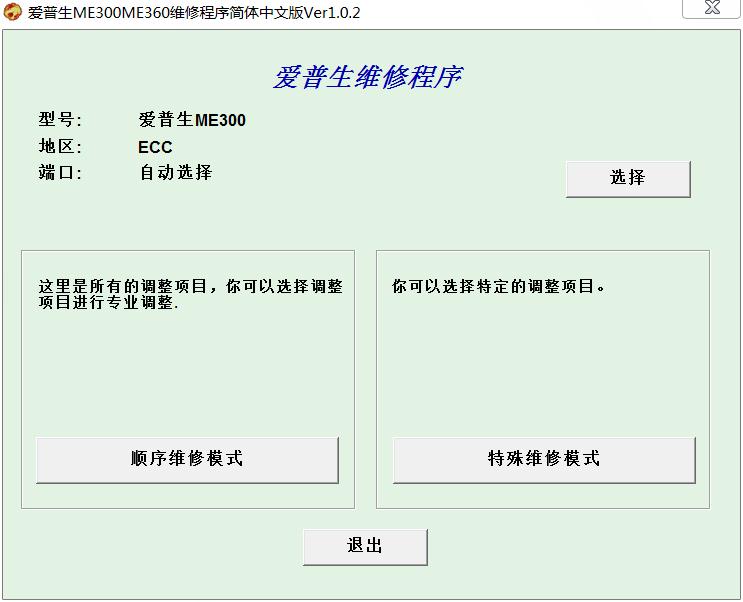
Task: Click the 地区: label
Action: (60, 146)
